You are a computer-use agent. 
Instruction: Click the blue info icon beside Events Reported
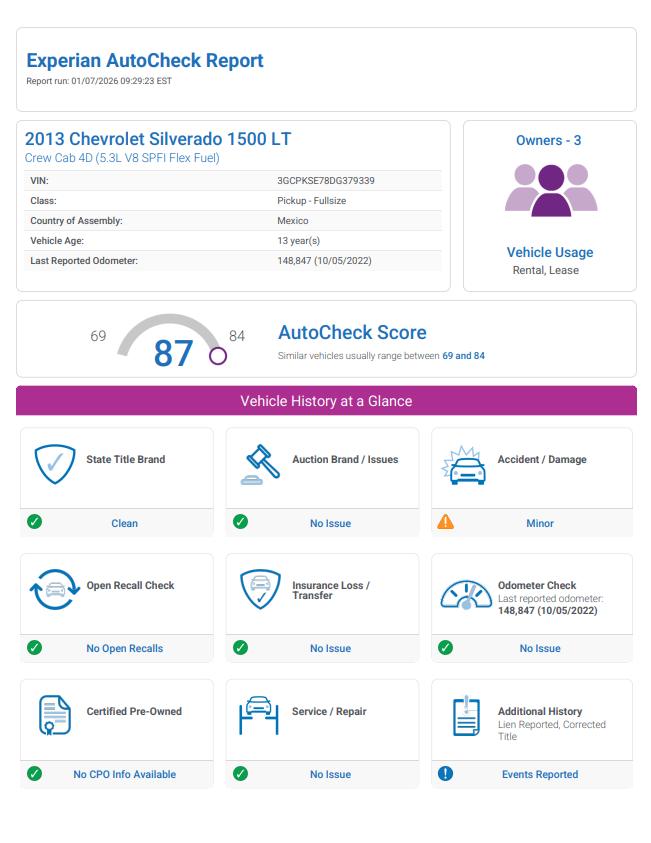(x=446, y=773)
